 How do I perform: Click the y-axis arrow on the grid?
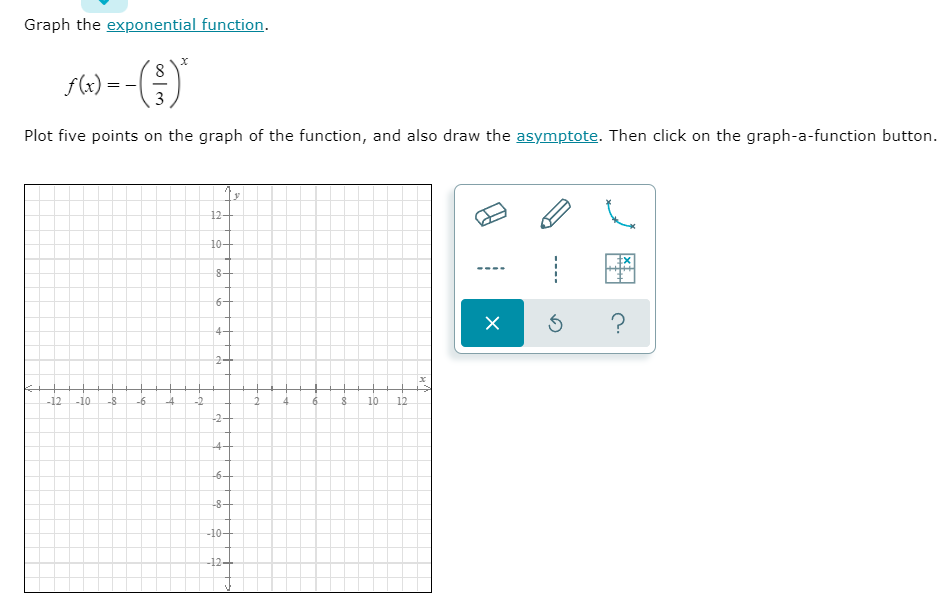pyautogui.click(x=228, y=189)
